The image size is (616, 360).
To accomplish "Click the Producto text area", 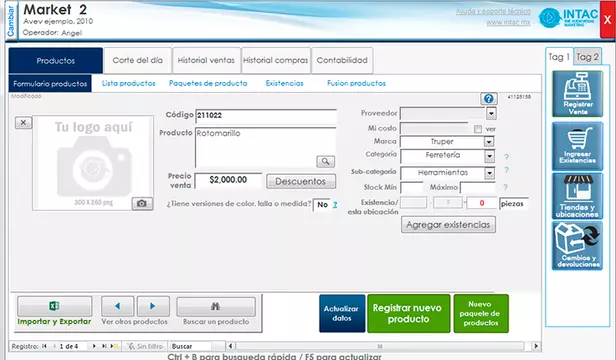I will point(266,147).
